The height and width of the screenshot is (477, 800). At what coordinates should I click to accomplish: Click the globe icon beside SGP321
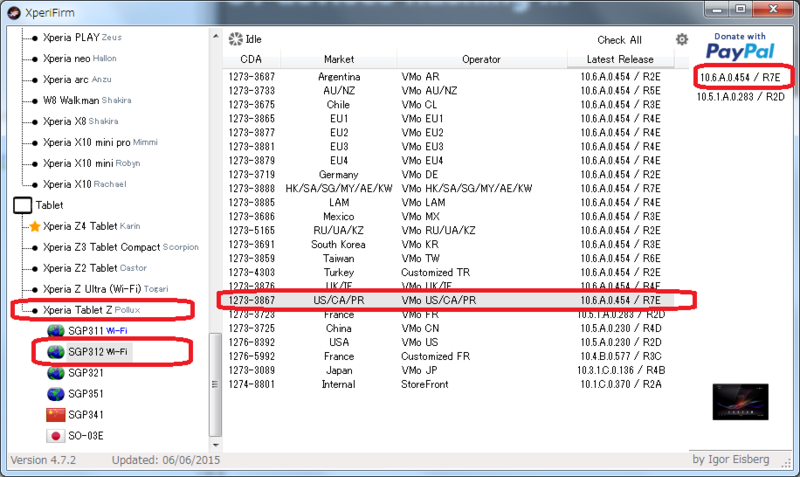[x=56, y=373]
